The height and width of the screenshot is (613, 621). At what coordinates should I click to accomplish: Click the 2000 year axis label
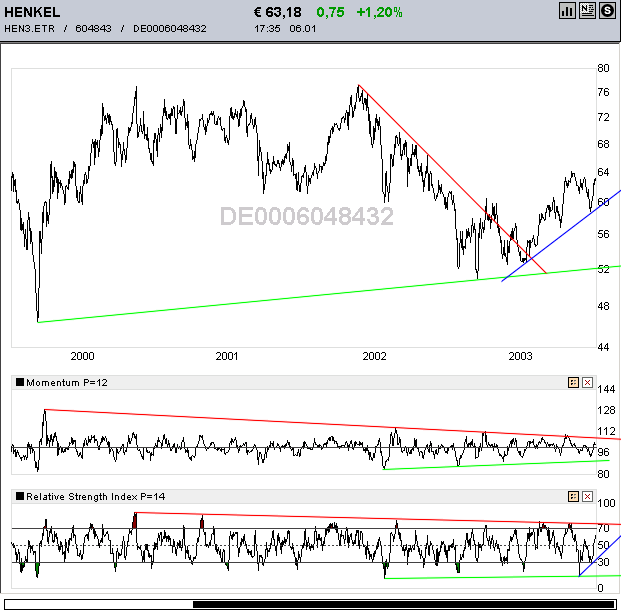(82, 356)
